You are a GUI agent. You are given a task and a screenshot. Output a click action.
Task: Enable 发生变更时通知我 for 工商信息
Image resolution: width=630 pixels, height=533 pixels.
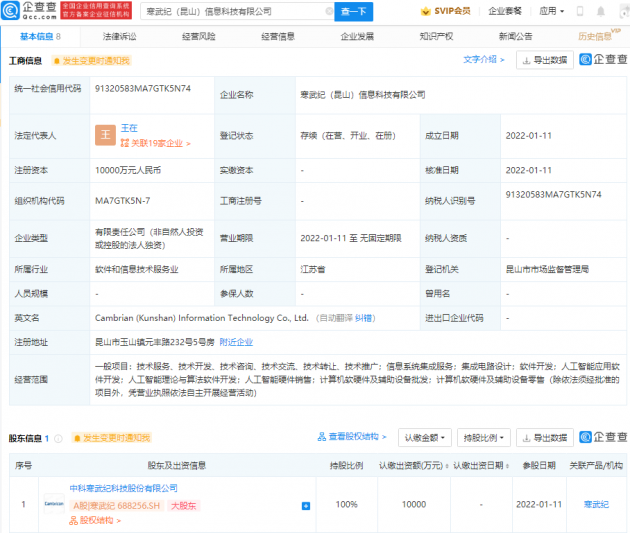coord(92,61)
